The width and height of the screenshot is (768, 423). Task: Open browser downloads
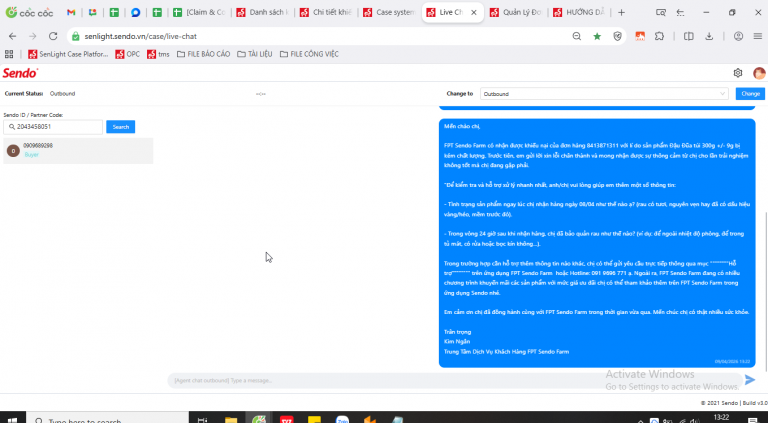coord(709,36)
